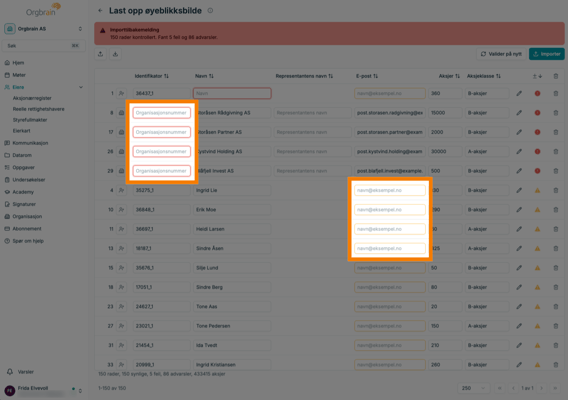The width and height of the screenshot is (568, 400).
Task: Click error indicator for Storåsen Partner AS
Action: click(537, 132)
